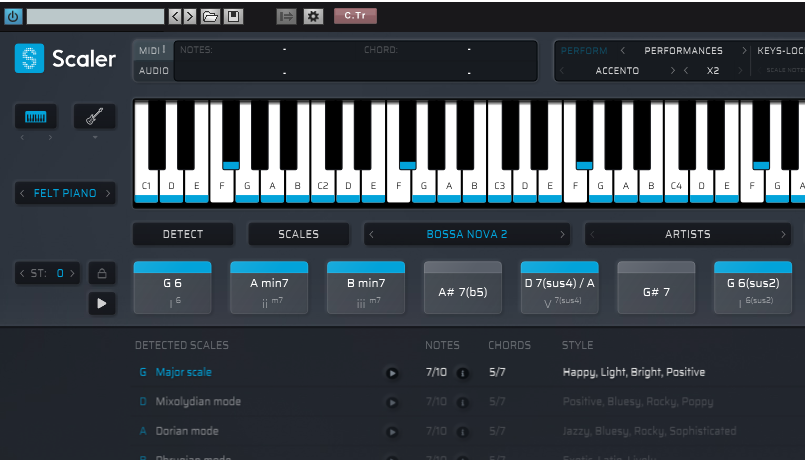
Task: Preview G Major scale play icon
Action: coord(392,373)
